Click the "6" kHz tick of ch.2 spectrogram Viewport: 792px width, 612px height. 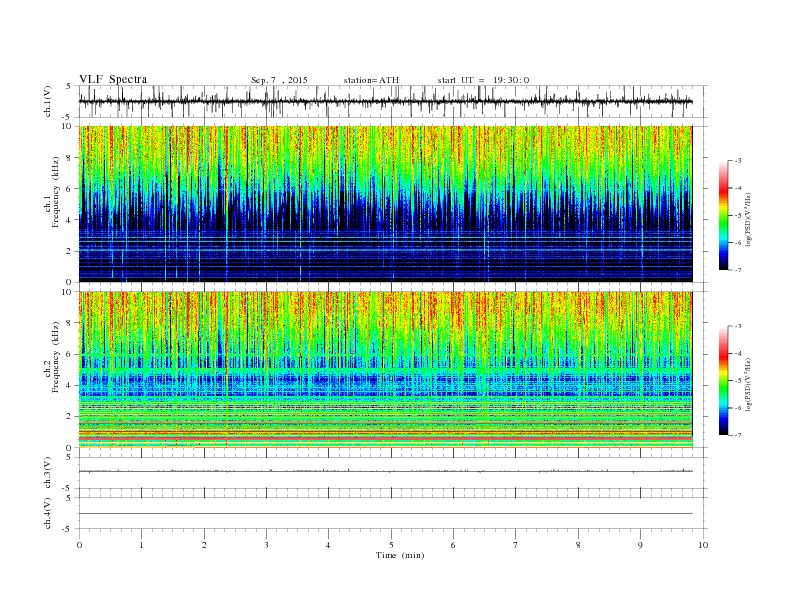(70, 354)
